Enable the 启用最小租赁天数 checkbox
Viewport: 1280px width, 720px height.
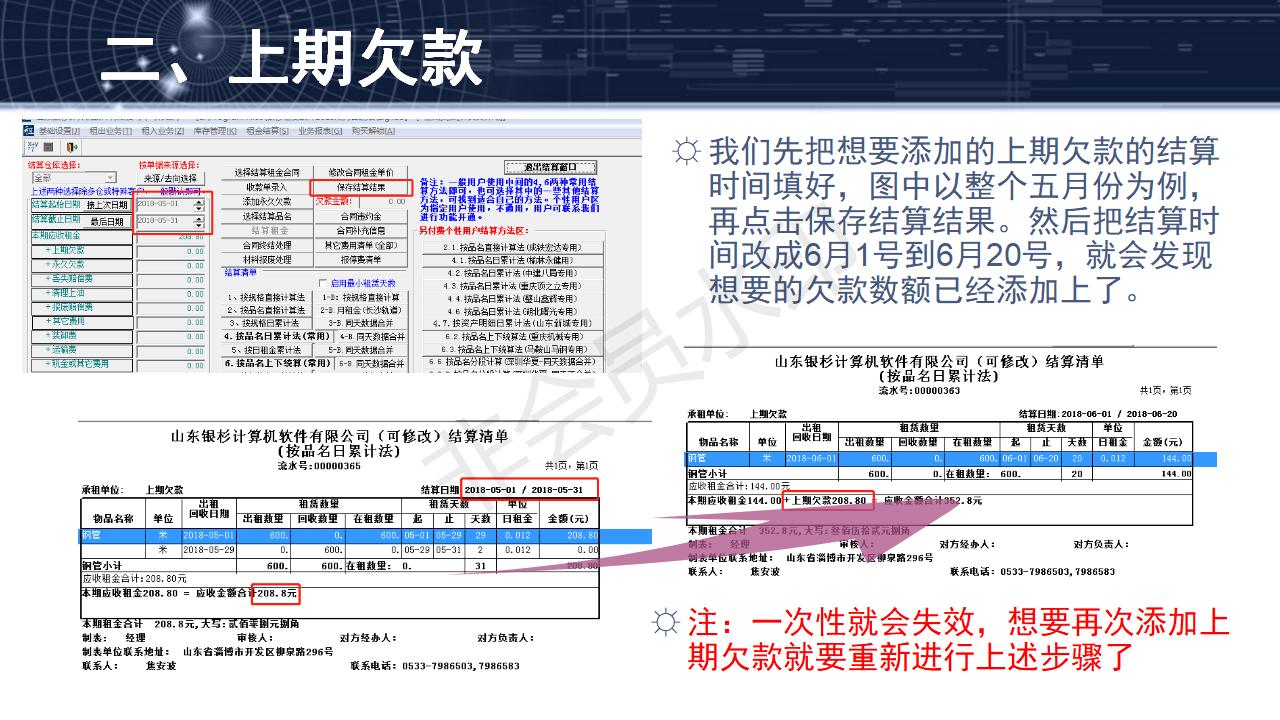(323, 283)
